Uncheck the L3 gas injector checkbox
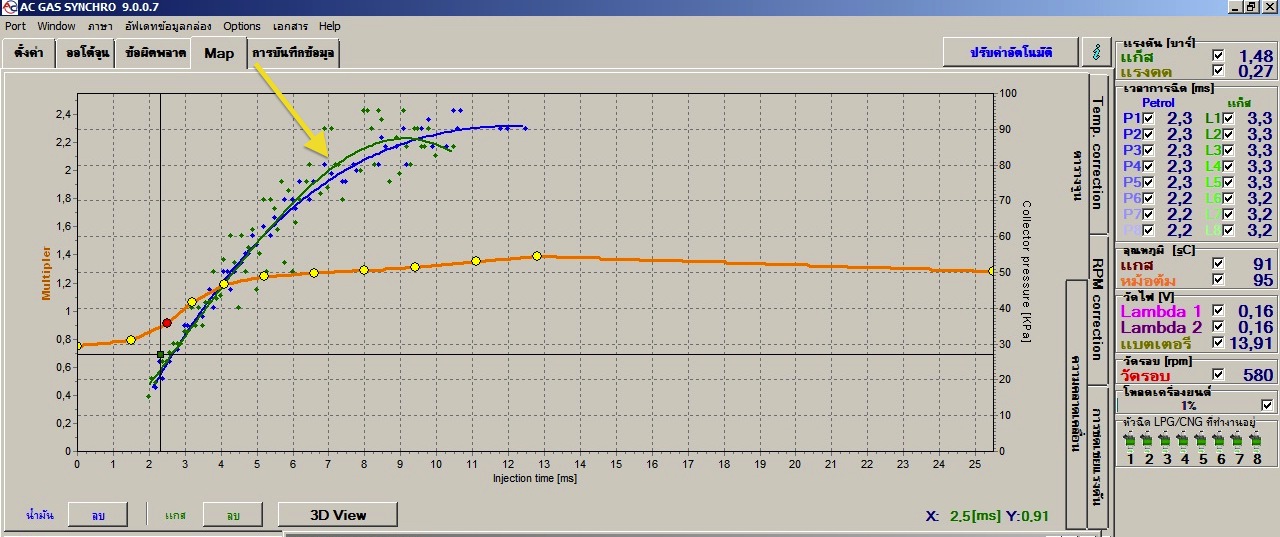The width and height of the screenshot is (1280, 537). pyautogui.click(x=1228, y=150)
